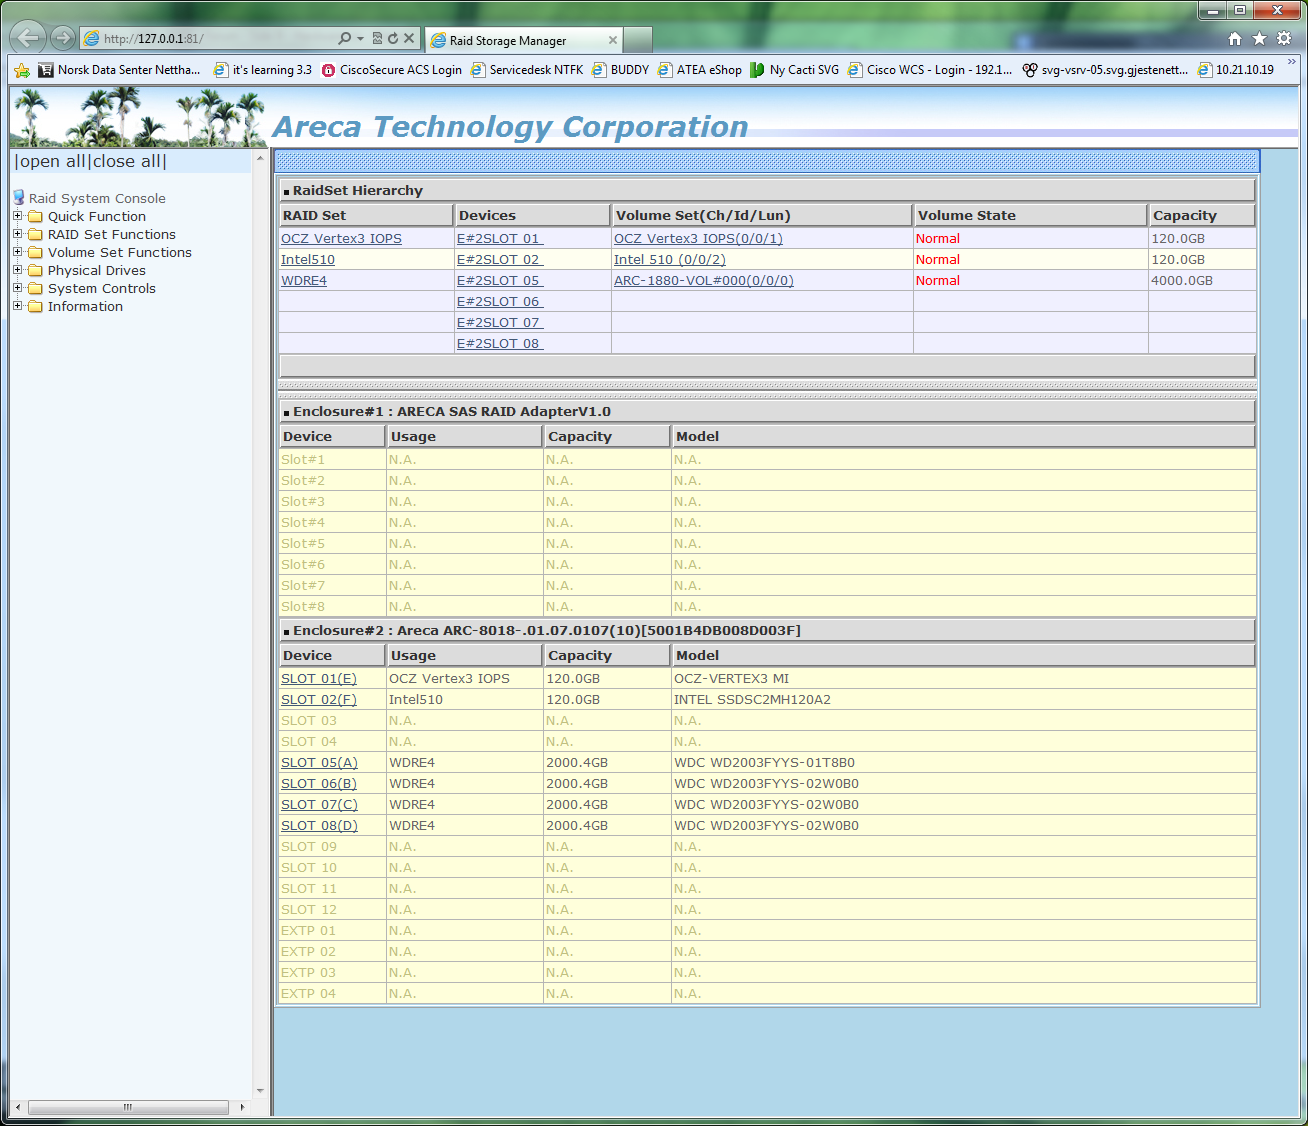
Task: Open the Cisco WCS - Login bookmark
Action: pyautogui.click(x=930, y=70)
